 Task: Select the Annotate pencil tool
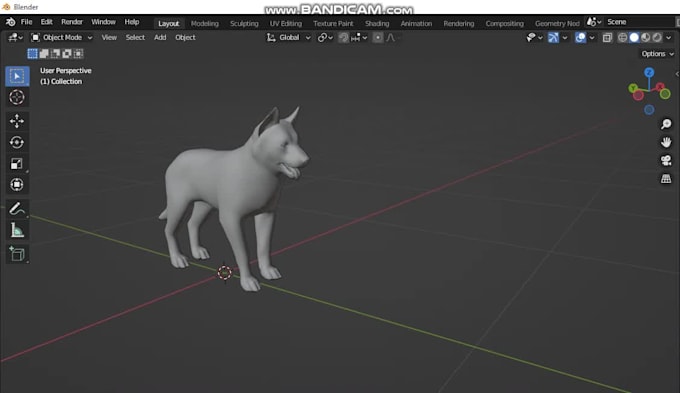click(x=17, y=209)
